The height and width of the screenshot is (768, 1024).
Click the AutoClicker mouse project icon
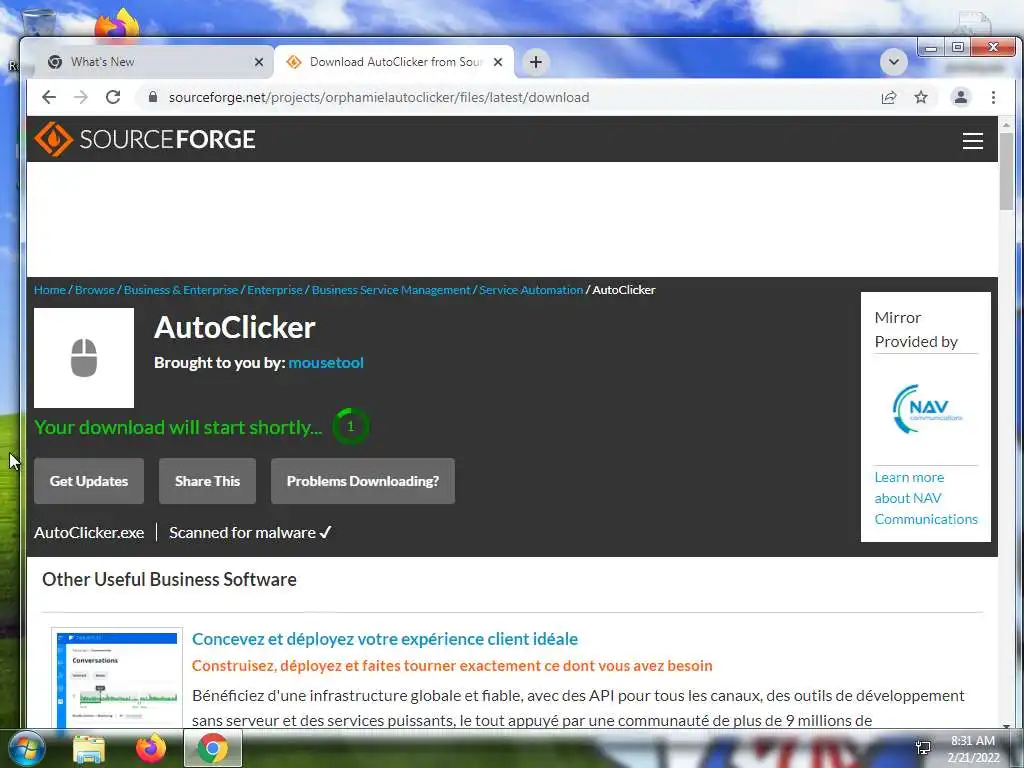tap(84, 358)
